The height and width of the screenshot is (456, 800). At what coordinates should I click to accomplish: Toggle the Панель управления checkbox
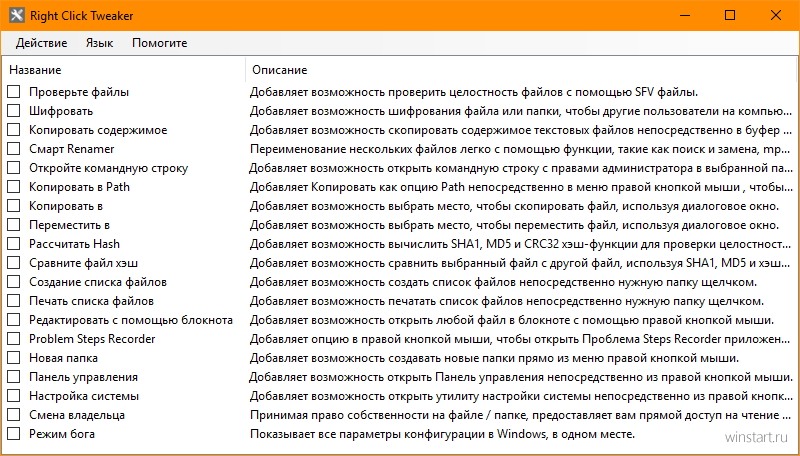click(x=14, y=377)
